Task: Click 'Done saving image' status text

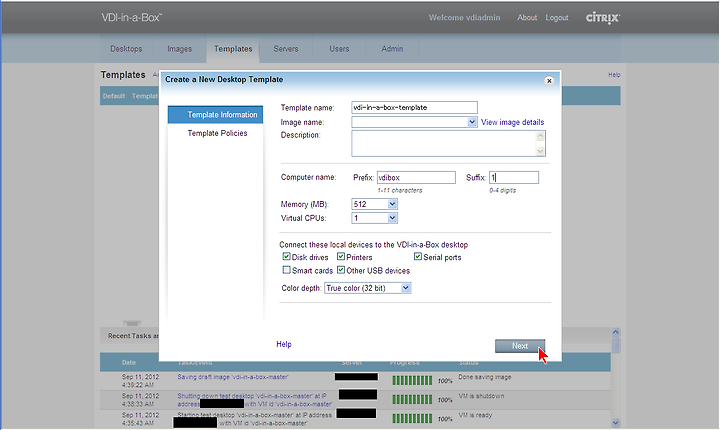Action: click(484, 377)
